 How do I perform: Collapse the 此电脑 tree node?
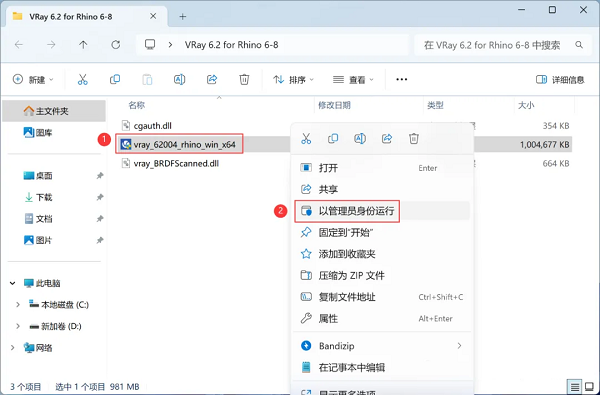tap(13, 283)
